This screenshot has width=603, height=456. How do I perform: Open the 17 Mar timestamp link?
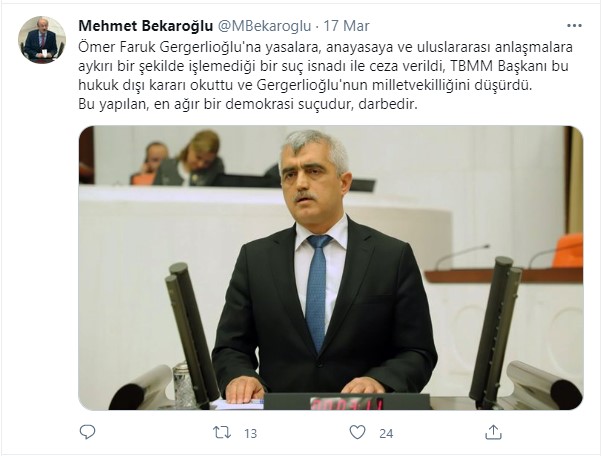[x=346, y=26]
